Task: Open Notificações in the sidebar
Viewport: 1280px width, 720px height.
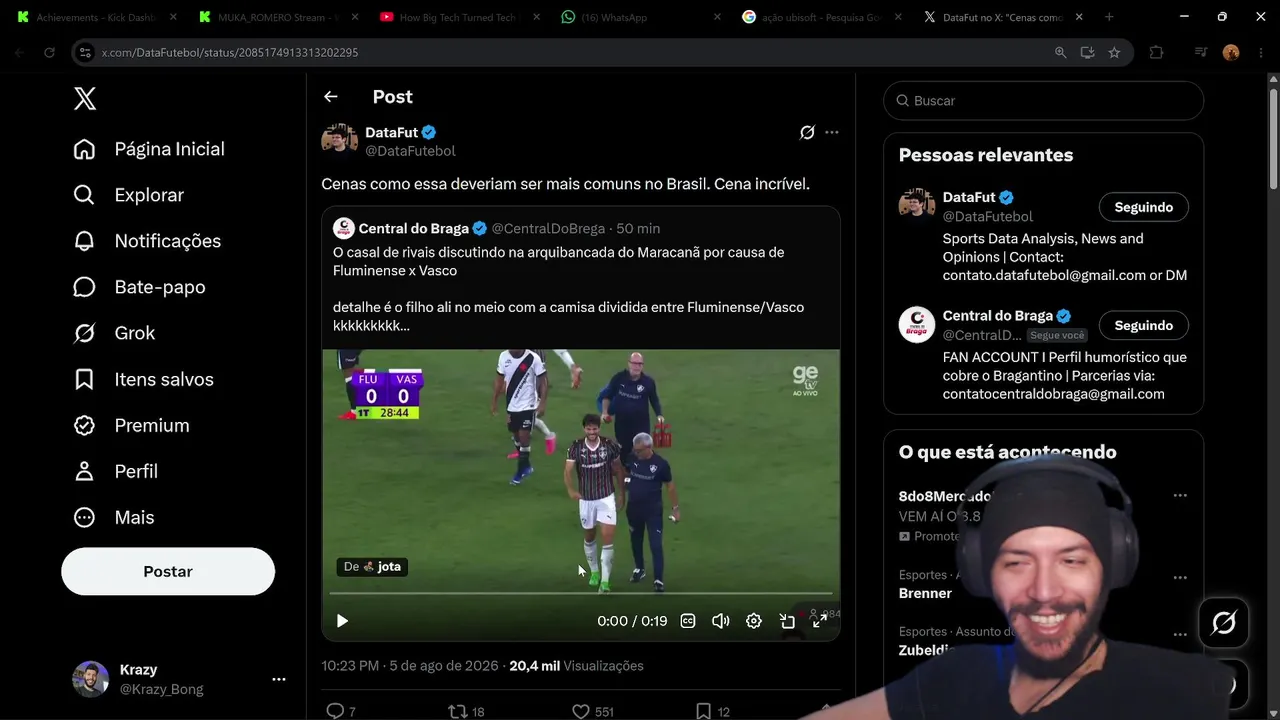Action: pos(147,241)
